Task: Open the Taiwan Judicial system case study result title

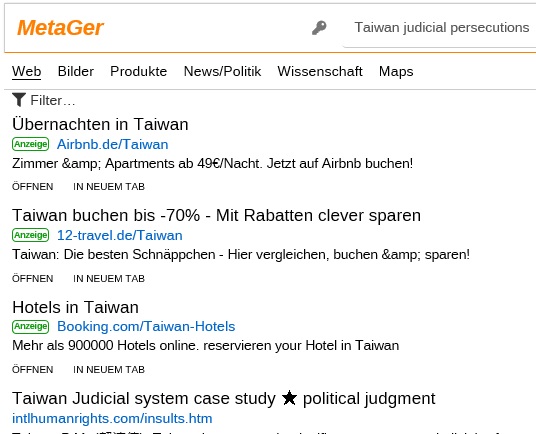Action: 224,398
